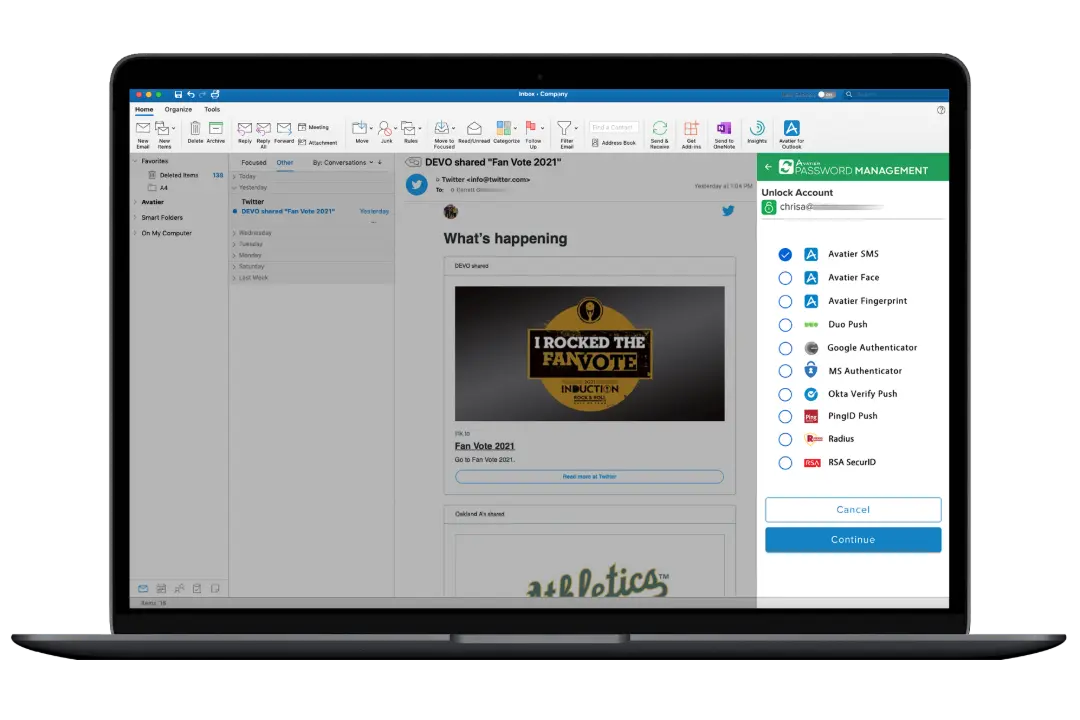Select MS Authenticator radio option

coord(785,371)
